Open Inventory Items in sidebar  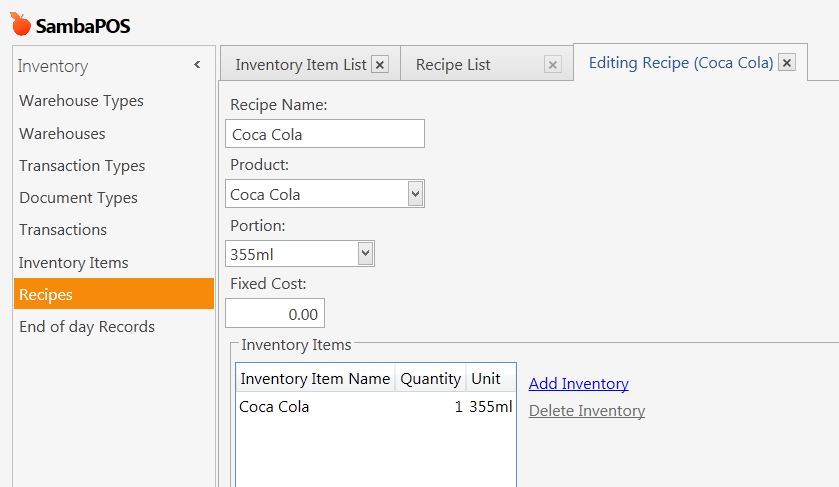[x=73, y=263]
